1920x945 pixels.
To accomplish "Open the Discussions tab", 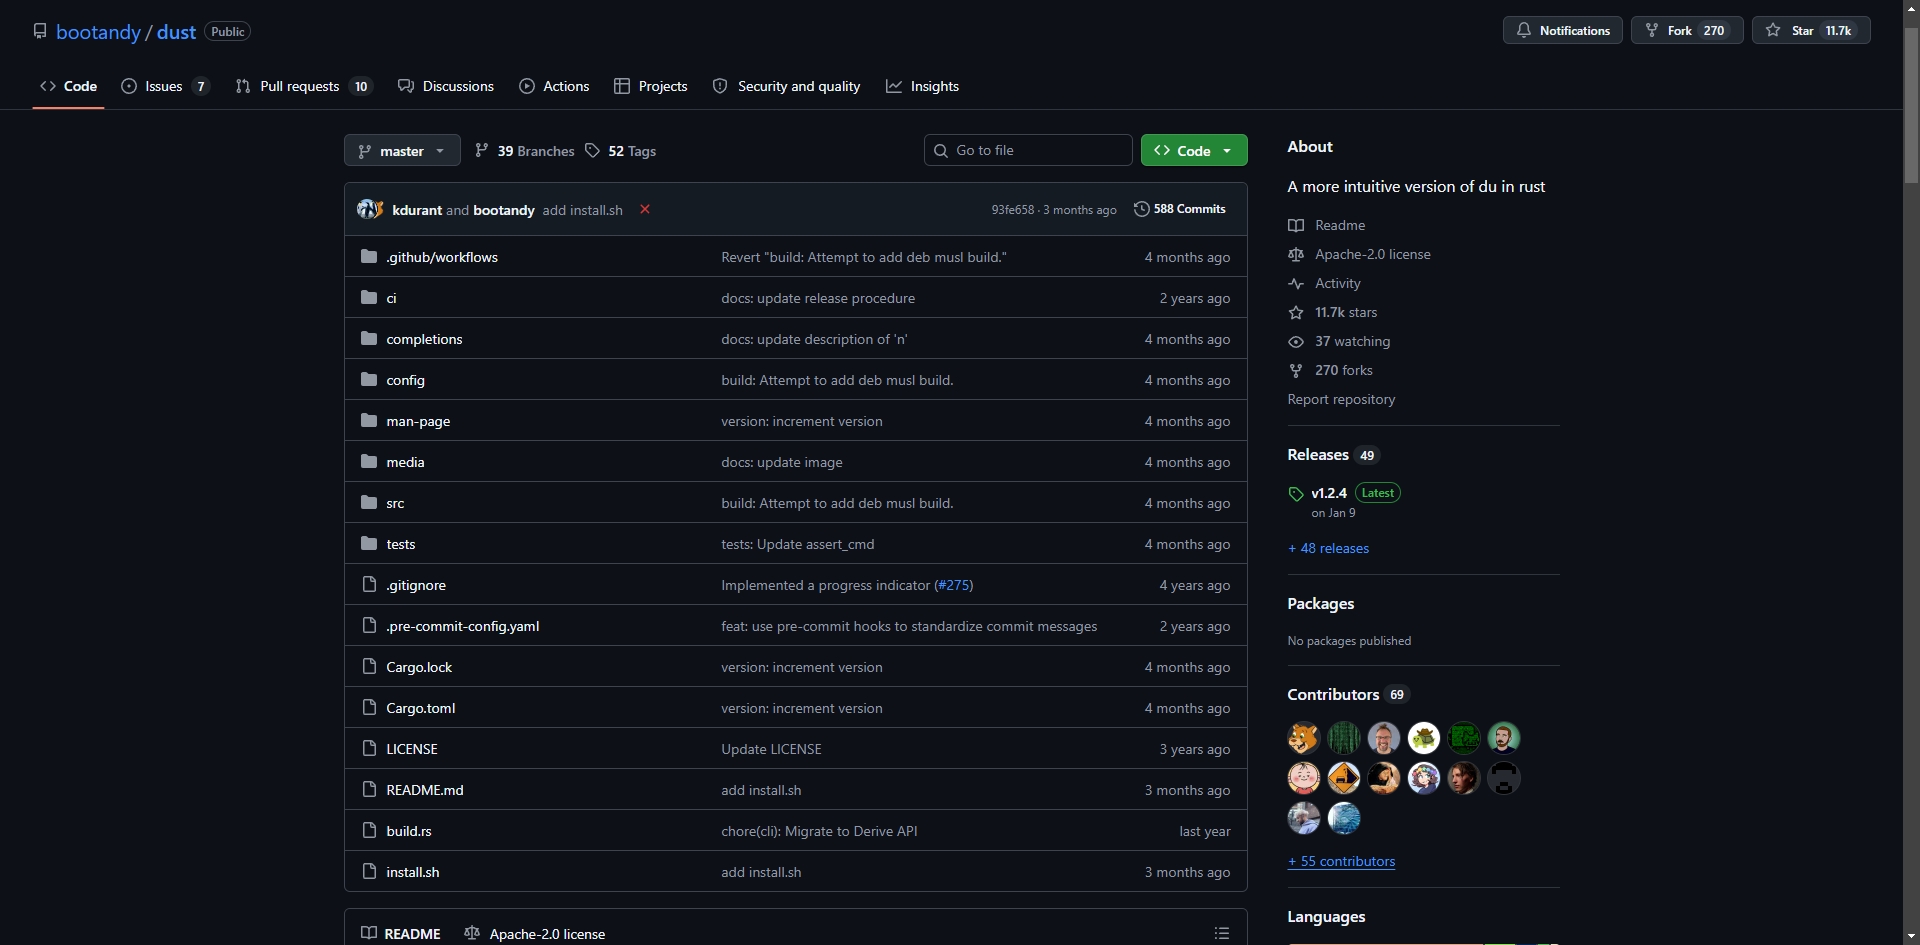I will pos(446,86).
